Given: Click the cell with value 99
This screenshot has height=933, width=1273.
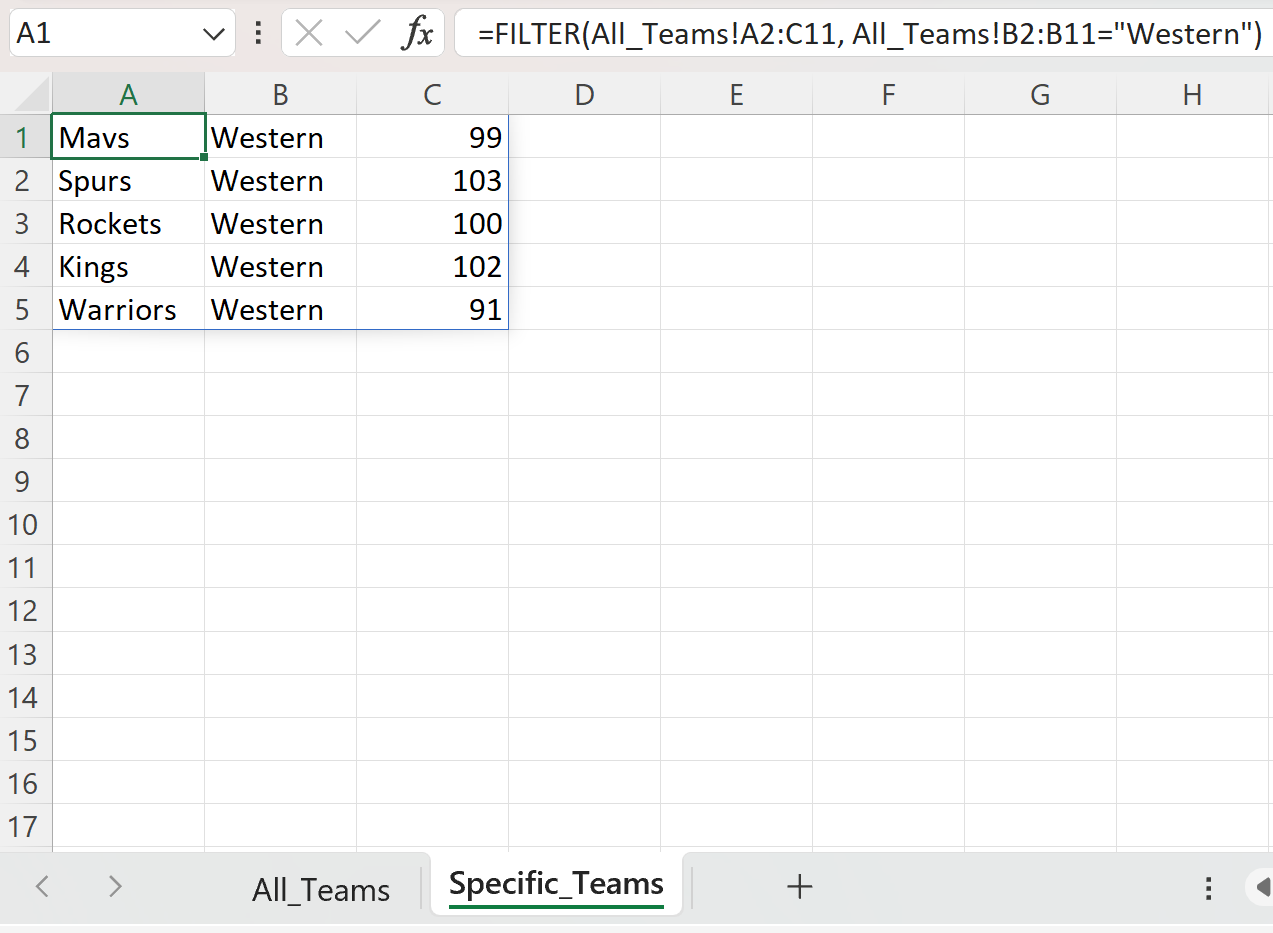Looking at the screenshot, I should click(x=432, y=137).
